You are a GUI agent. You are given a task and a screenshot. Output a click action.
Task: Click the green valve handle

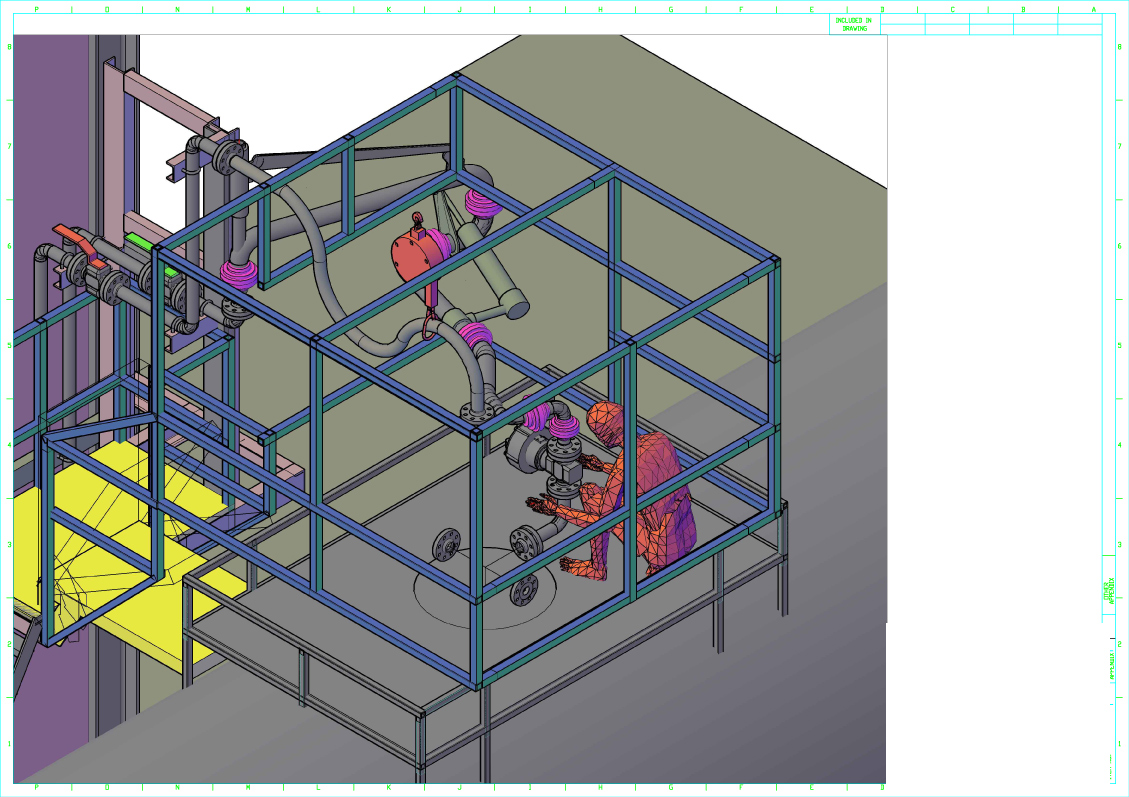click(137, 240)
